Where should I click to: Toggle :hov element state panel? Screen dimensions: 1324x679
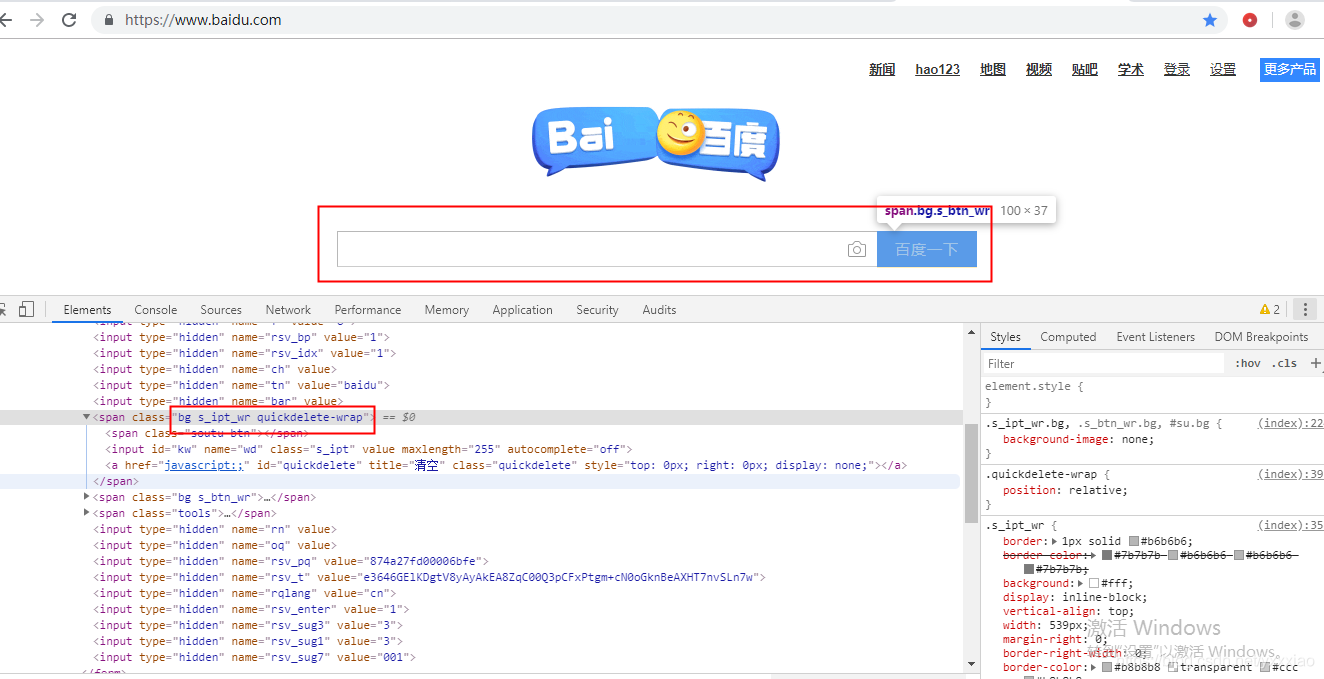[x=1247, y=364]
